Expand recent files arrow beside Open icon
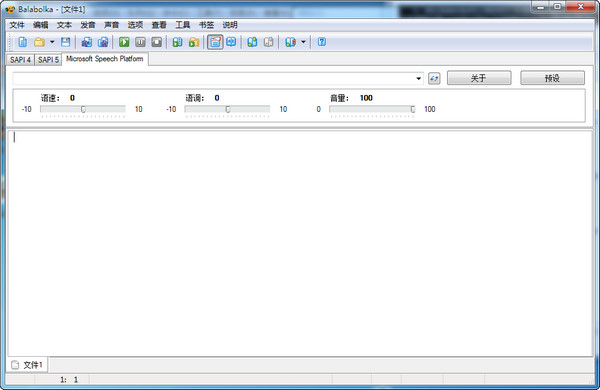 [x=52, y=42]
